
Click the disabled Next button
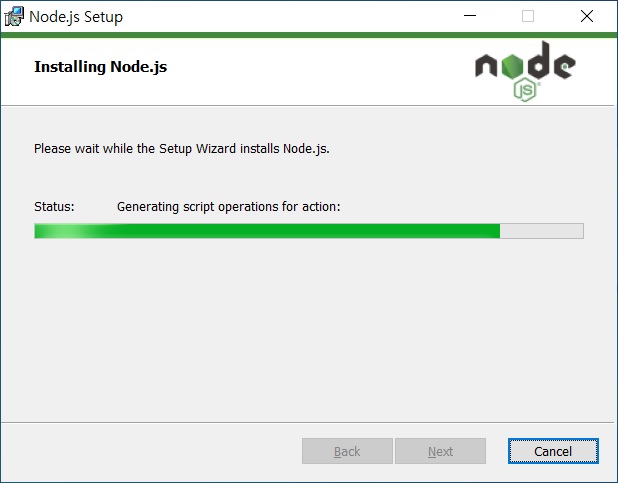click(x=440, y=451)
